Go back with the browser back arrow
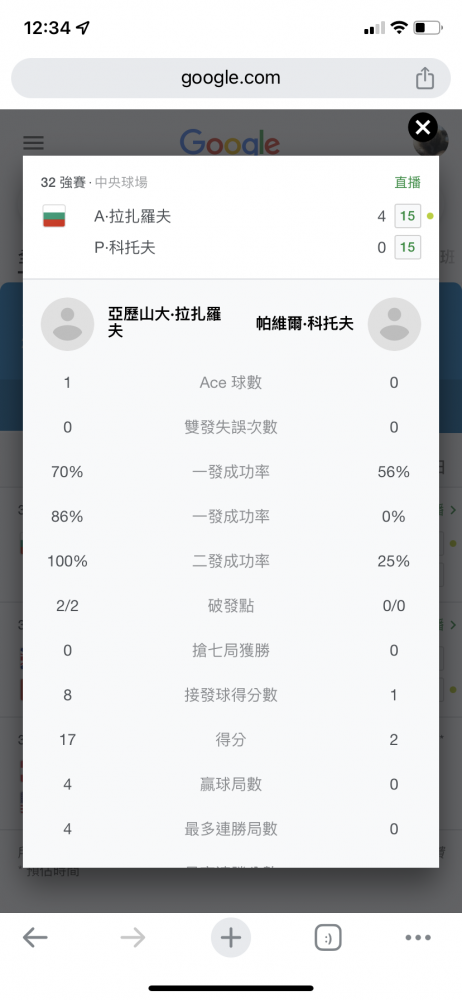 click(x=35, y=938)
